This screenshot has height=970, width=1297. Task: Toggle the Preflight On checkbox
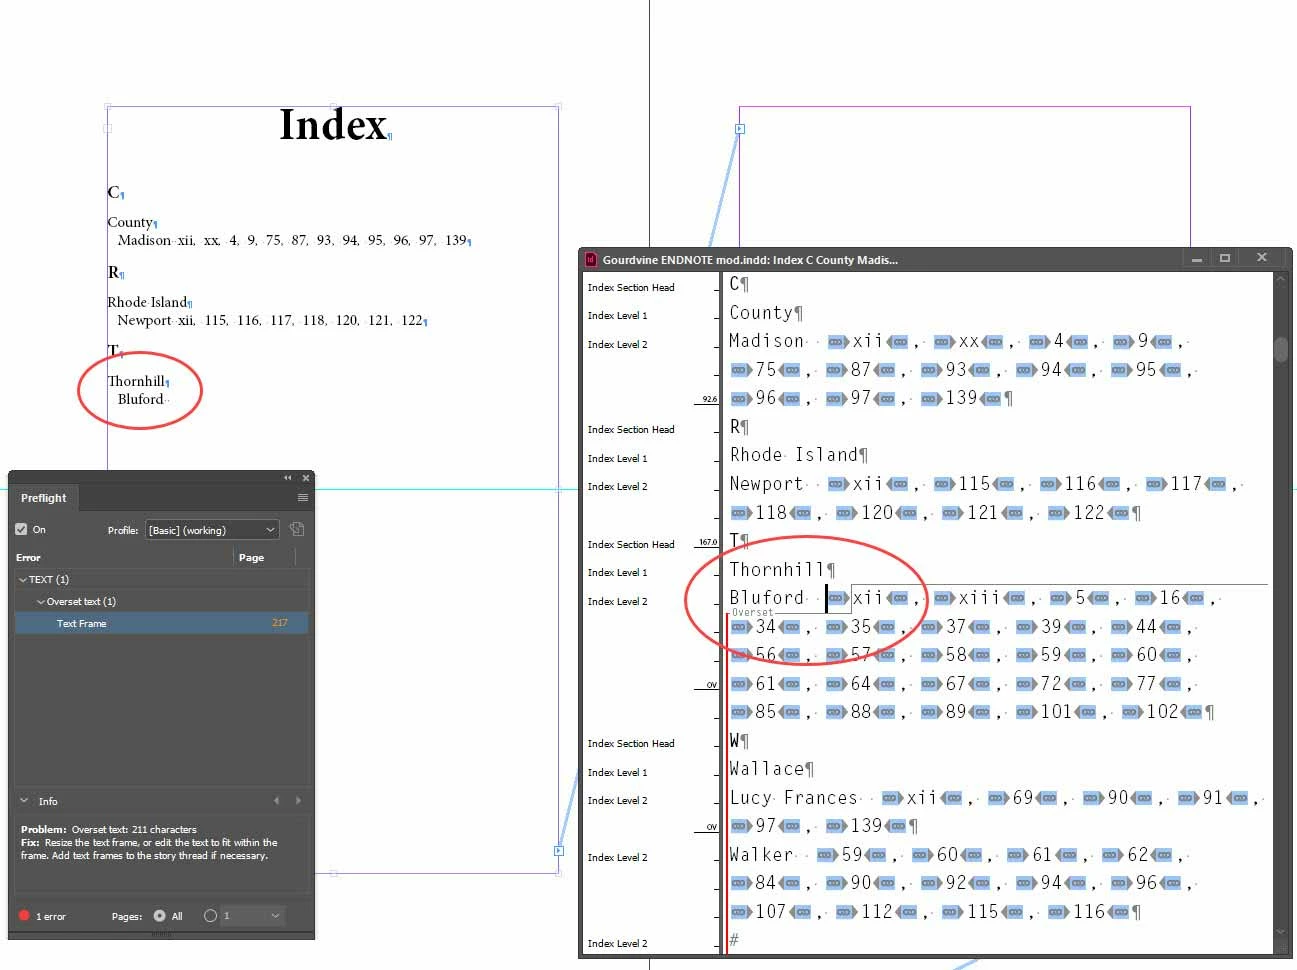tap(21, 529)
